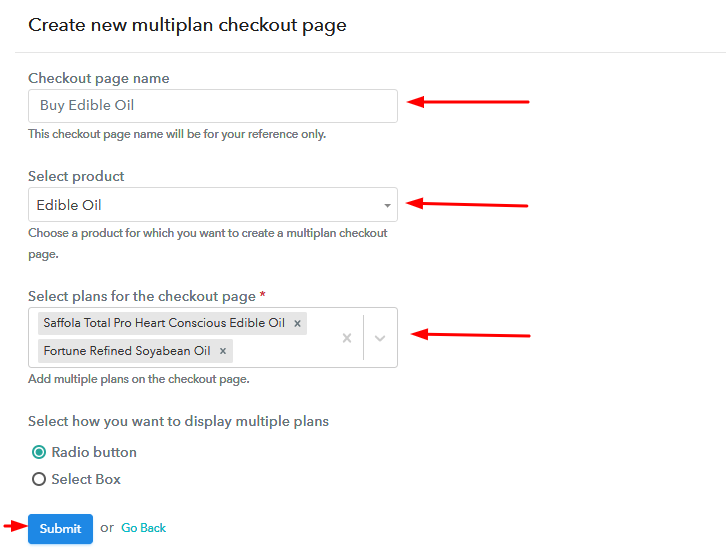Viewport: 726px width, 553px height.
Task: Click the Select product dropdown caret
Action: tap(387, 205)
